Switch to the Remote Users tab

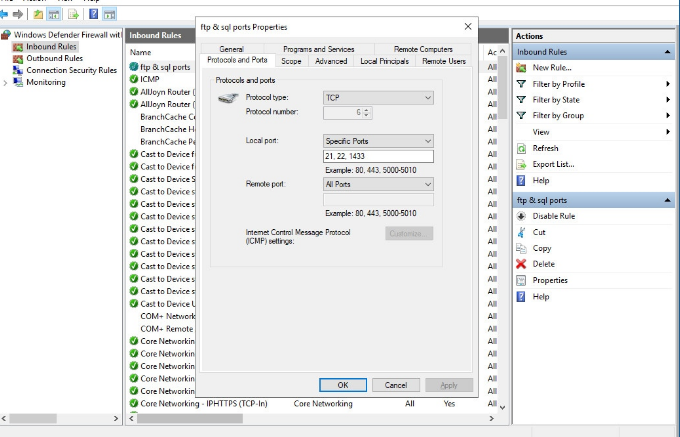point(444,61)
